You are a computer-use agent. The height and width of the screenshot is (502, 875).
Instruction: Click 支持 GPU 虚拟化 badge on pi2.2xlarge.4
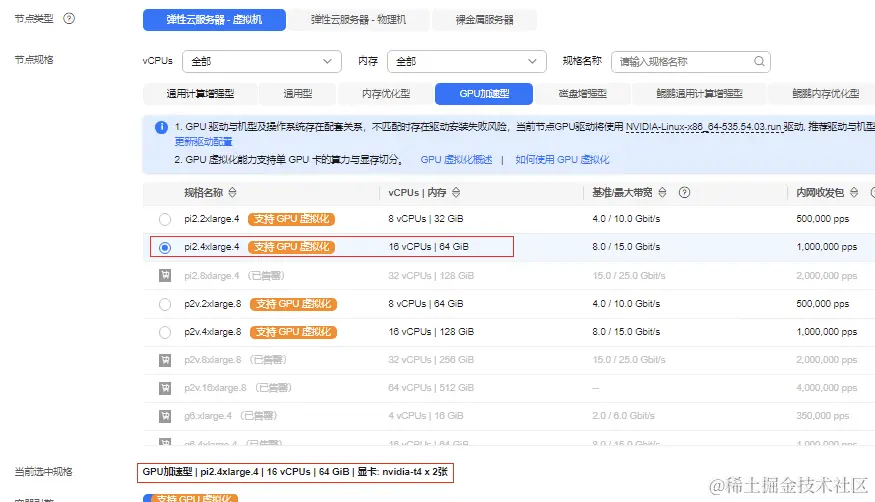tap(291, 219)
